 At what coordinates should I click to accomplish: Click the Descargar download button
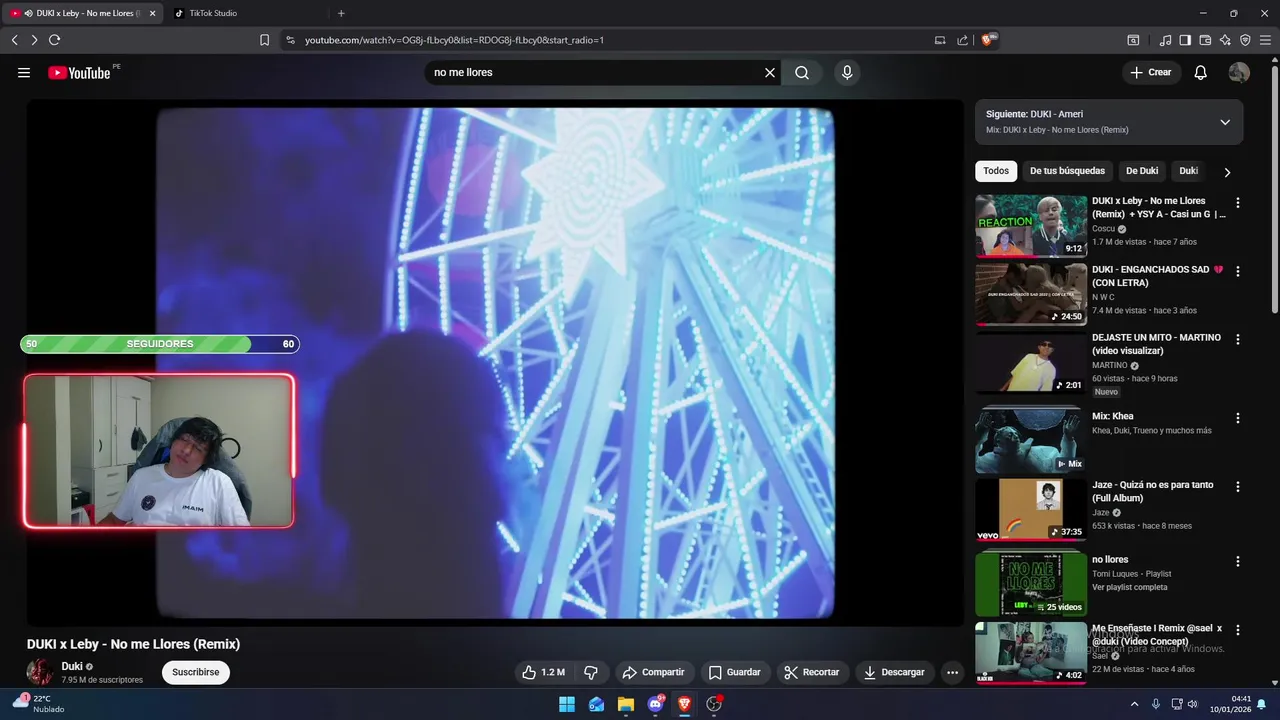point(895,672)
